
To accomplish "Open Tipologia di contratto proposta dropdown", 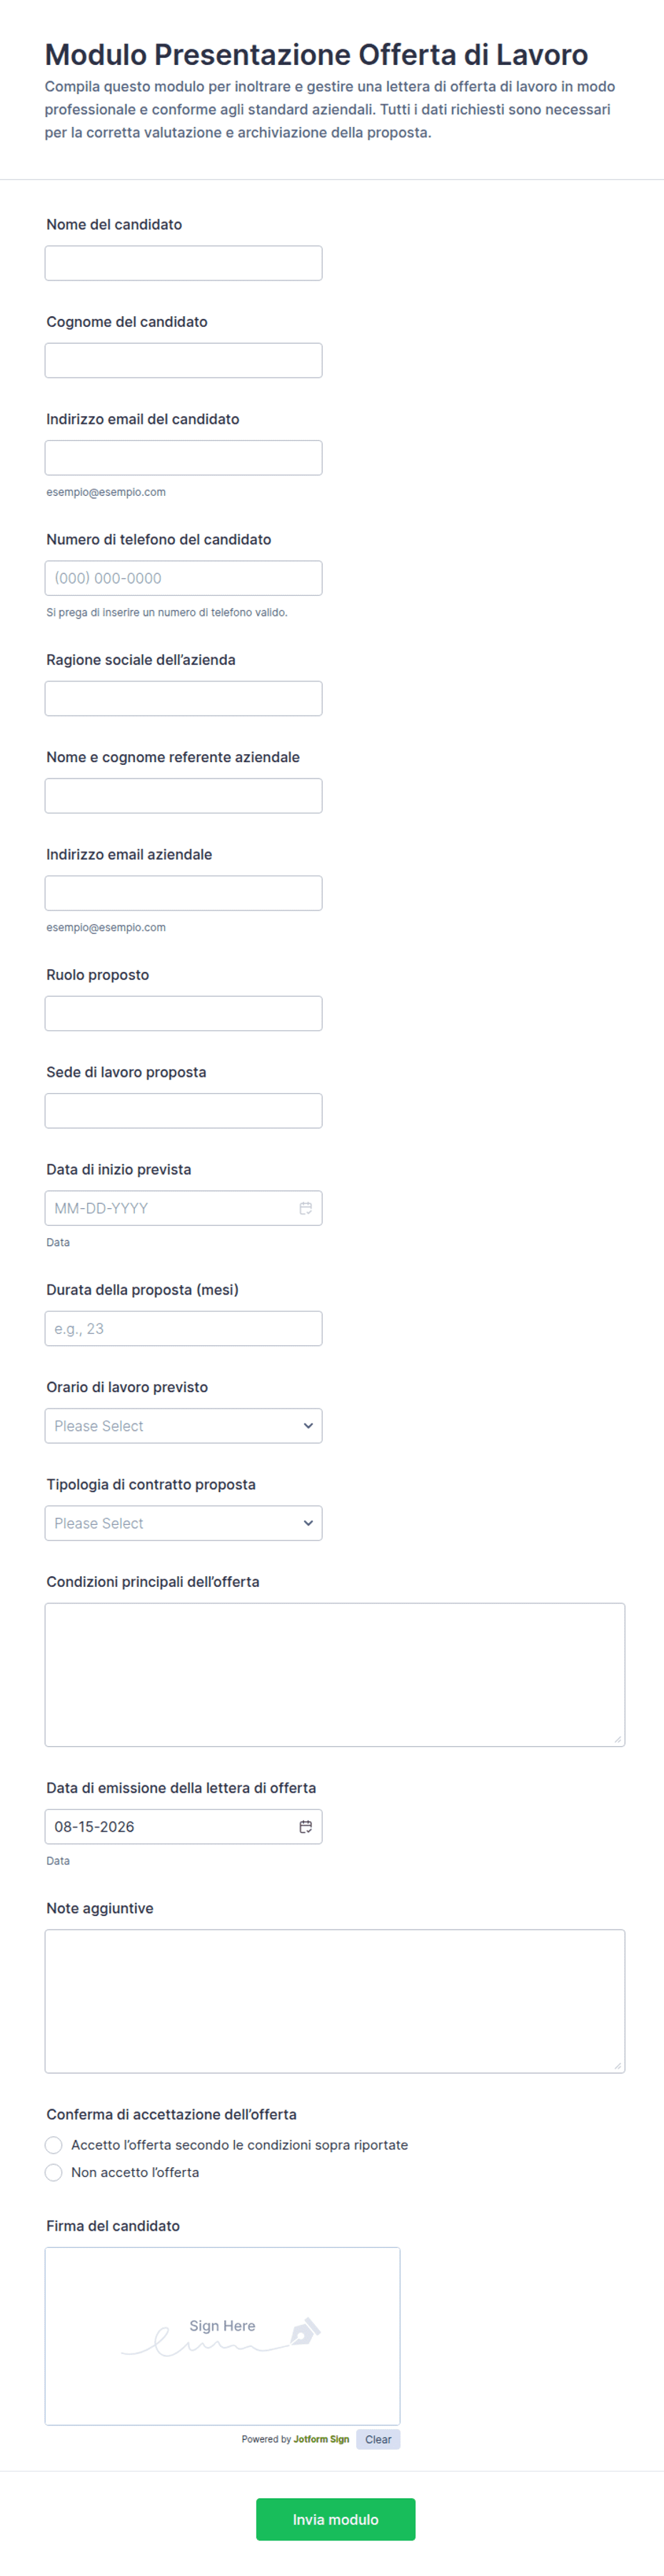I will point(183,1523).
